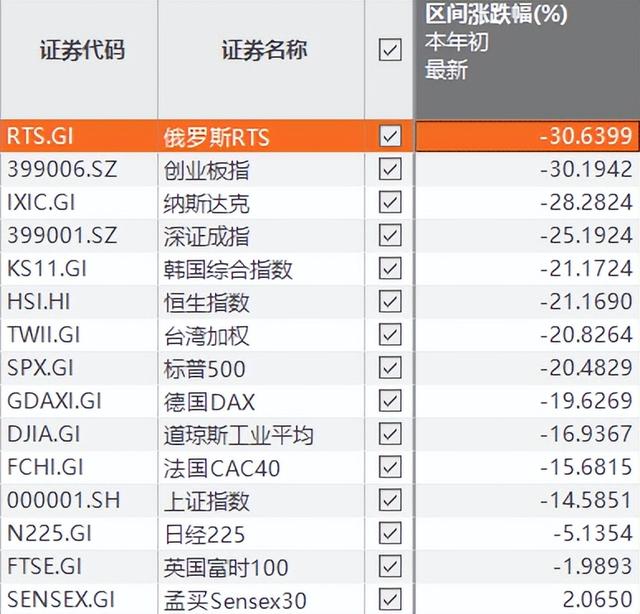640x614 pixels.
Task: Click the 孟买Sensex30 name cell
Action: tap(261, 599)
